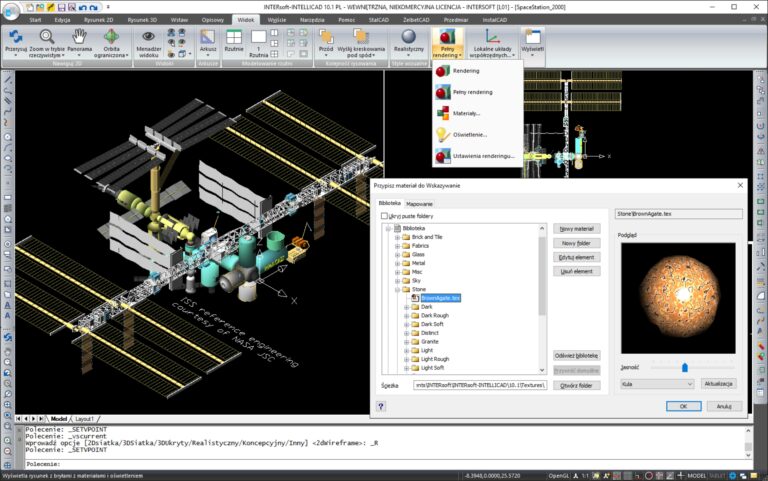Click the help question mark icon in dialog
Screen dimensions: 768x481
pyautogui.click(x=381, y=406)
